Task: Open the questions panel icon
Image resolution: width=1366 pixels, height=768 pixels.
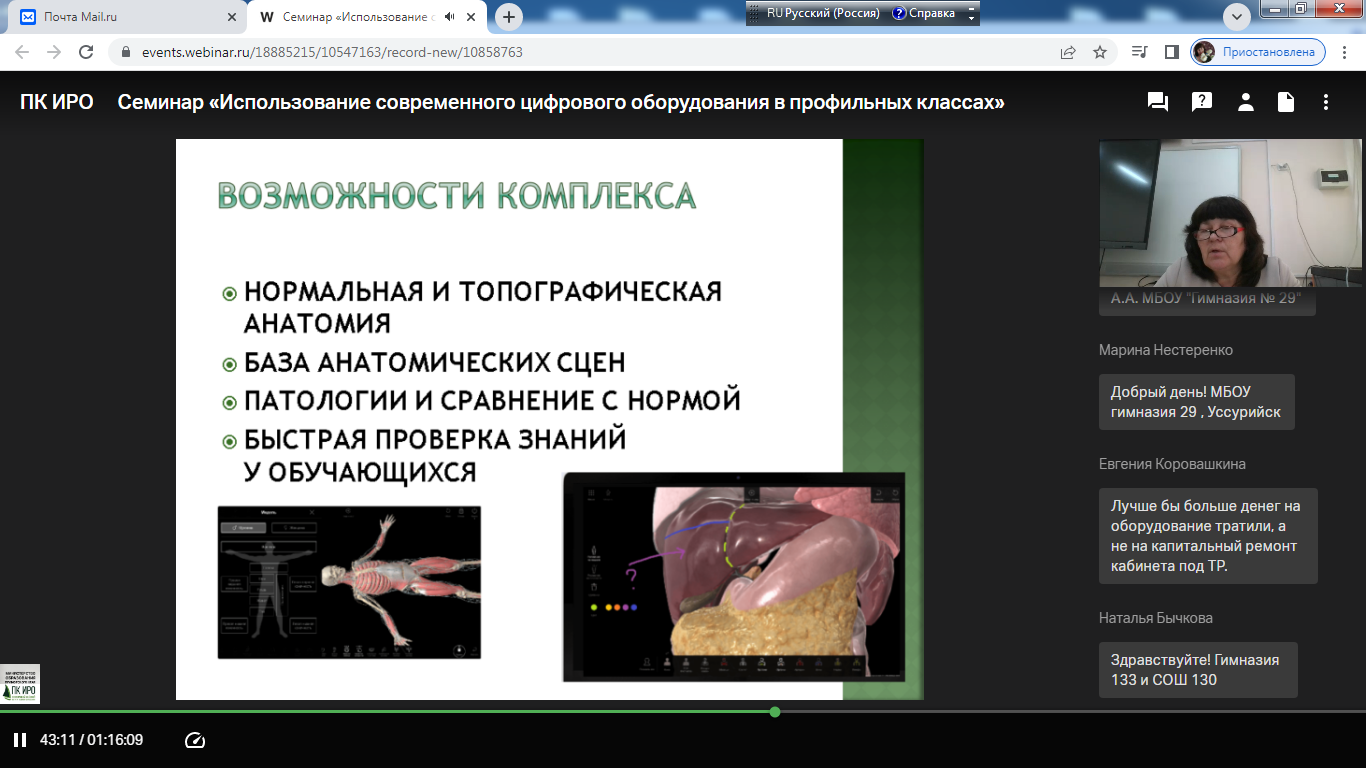Action: coord(1202,102)
